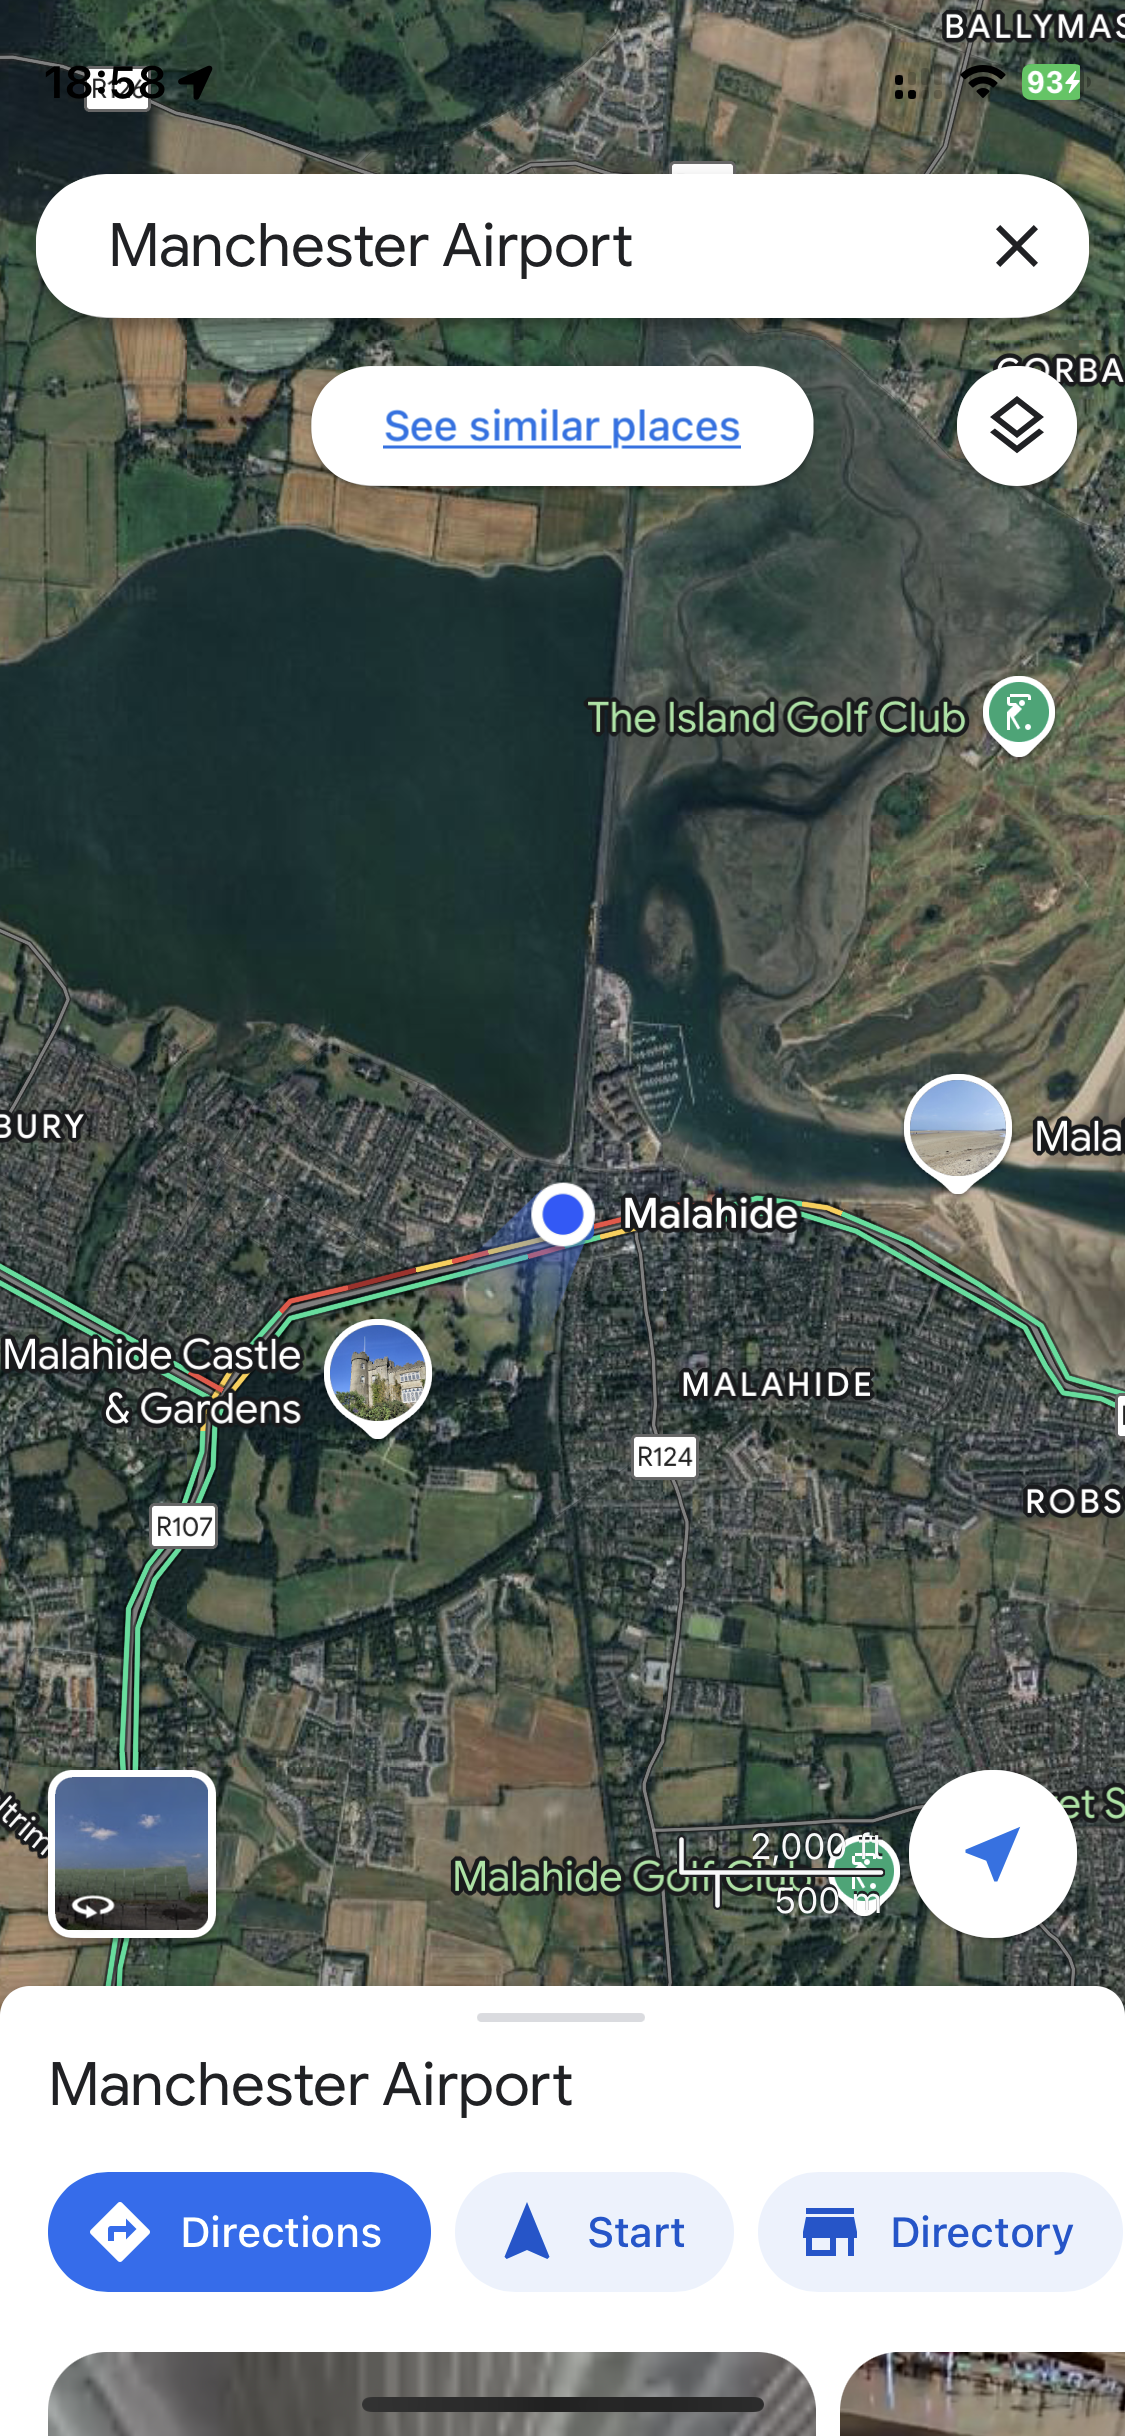
Task: Clear search with the X icon
Action: (x=1016, y=246)
